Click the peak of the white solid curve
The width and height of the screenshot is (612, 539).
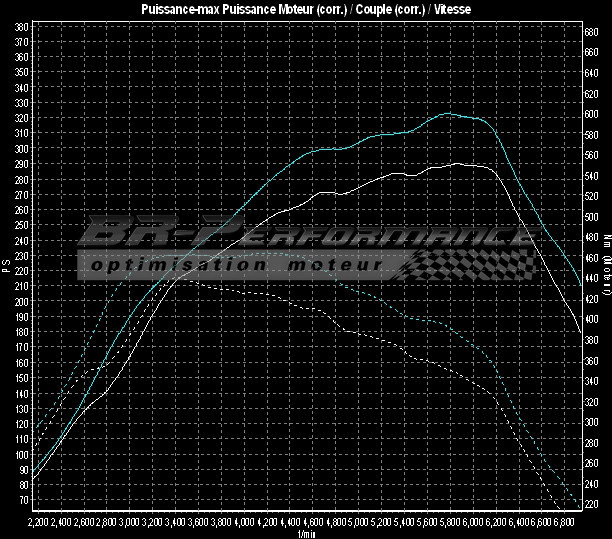click(457, 163)
